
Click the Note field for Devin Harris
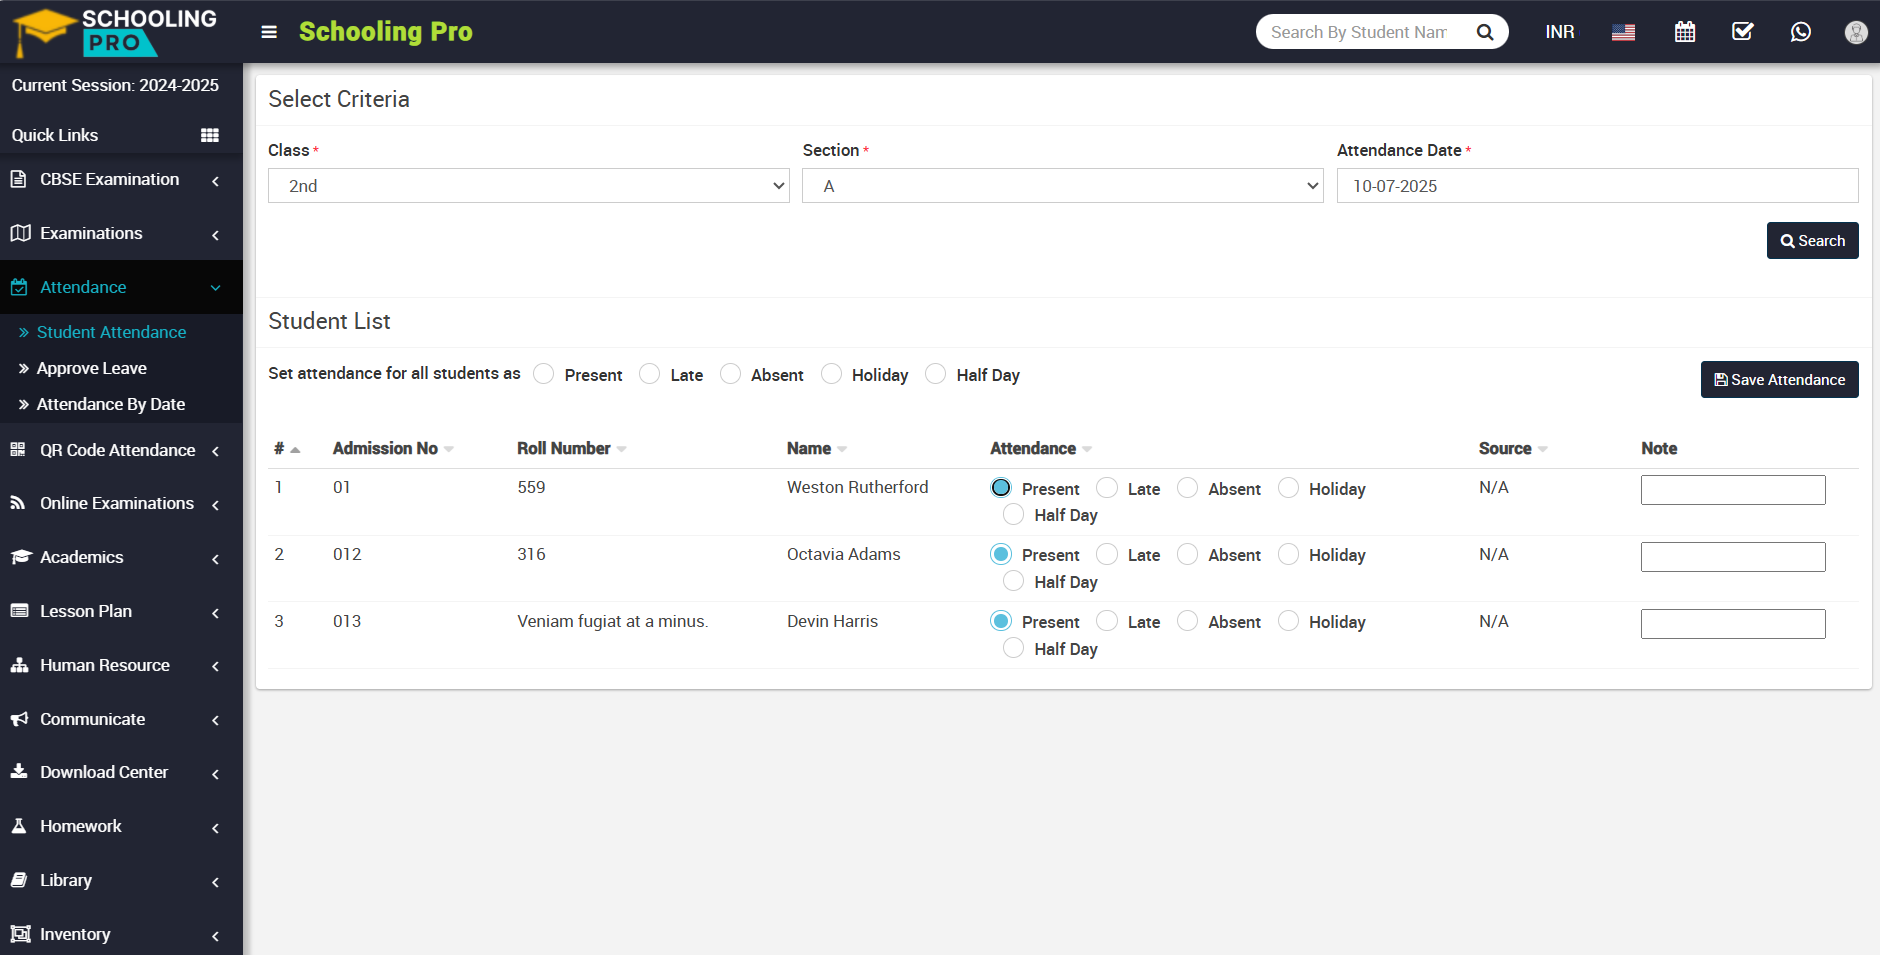point(1732,624)
